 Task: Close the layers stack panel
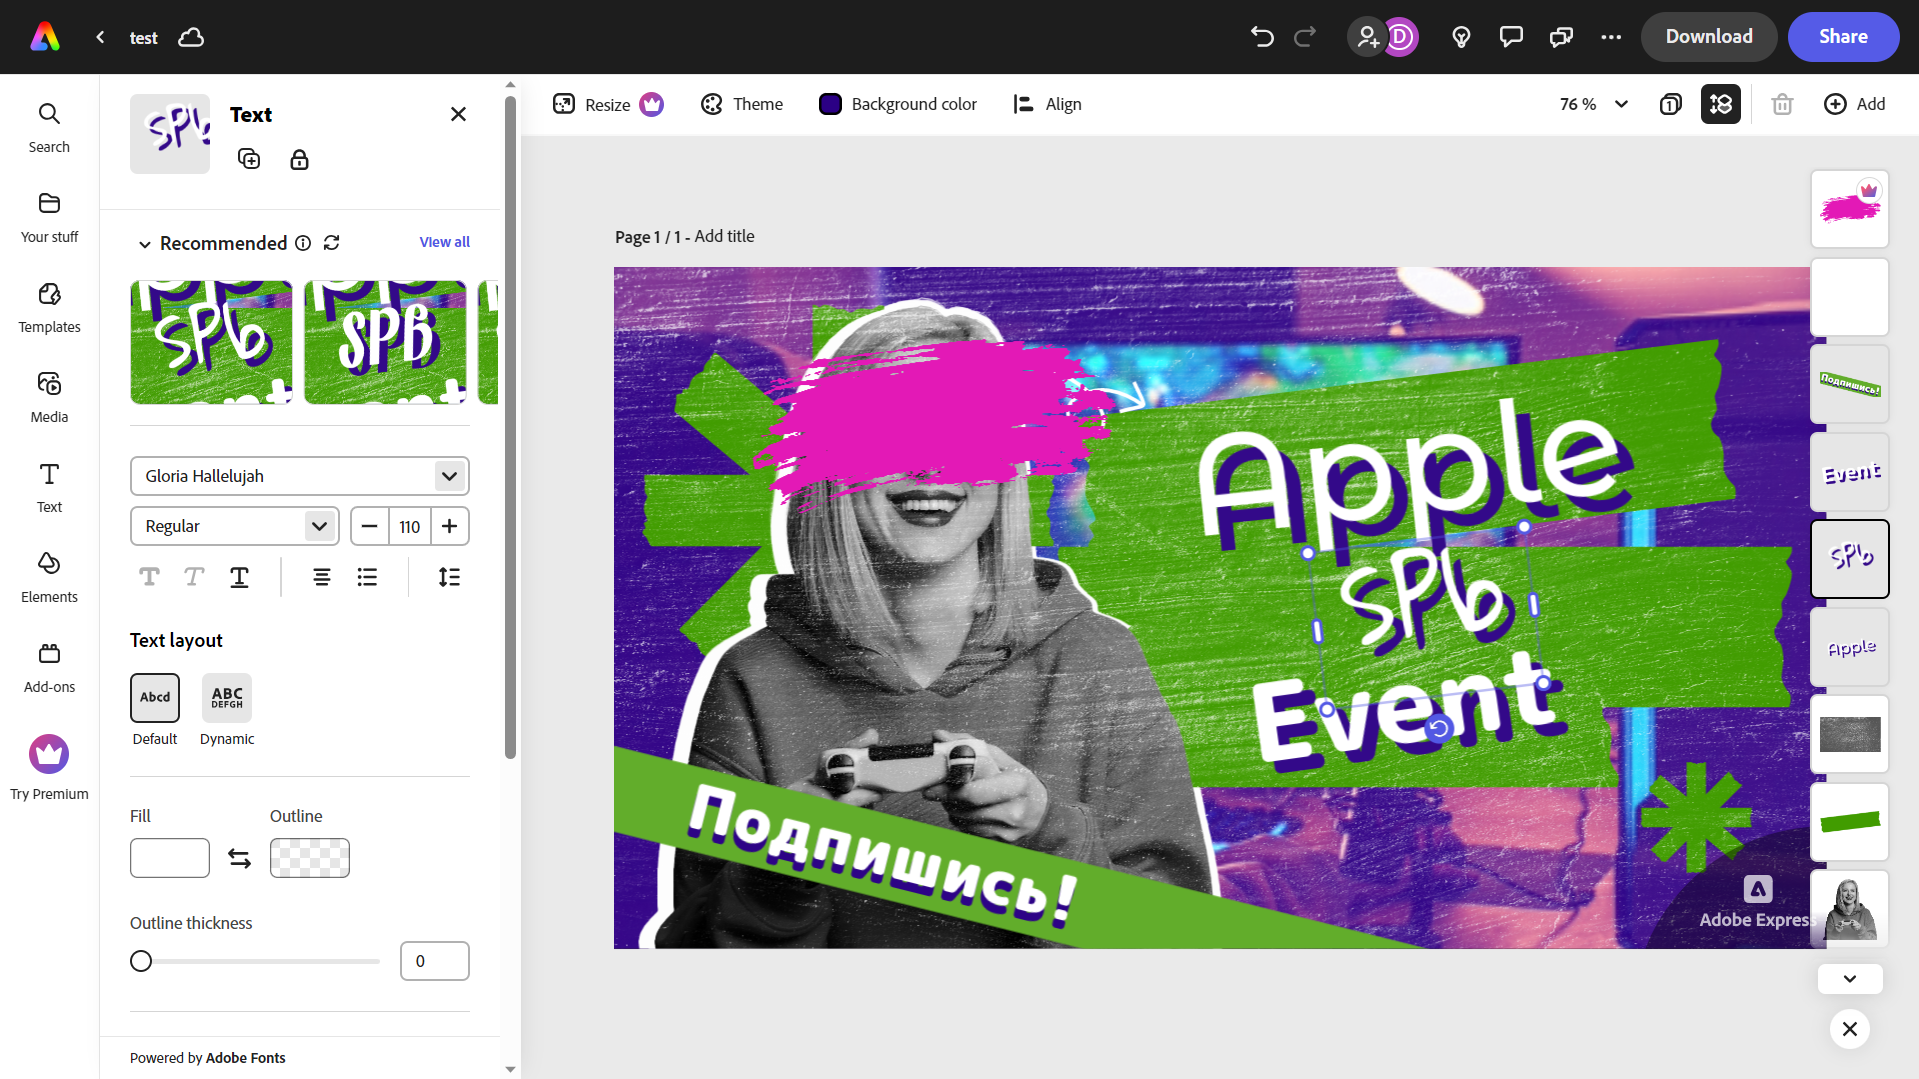tap(1850, 1029)
